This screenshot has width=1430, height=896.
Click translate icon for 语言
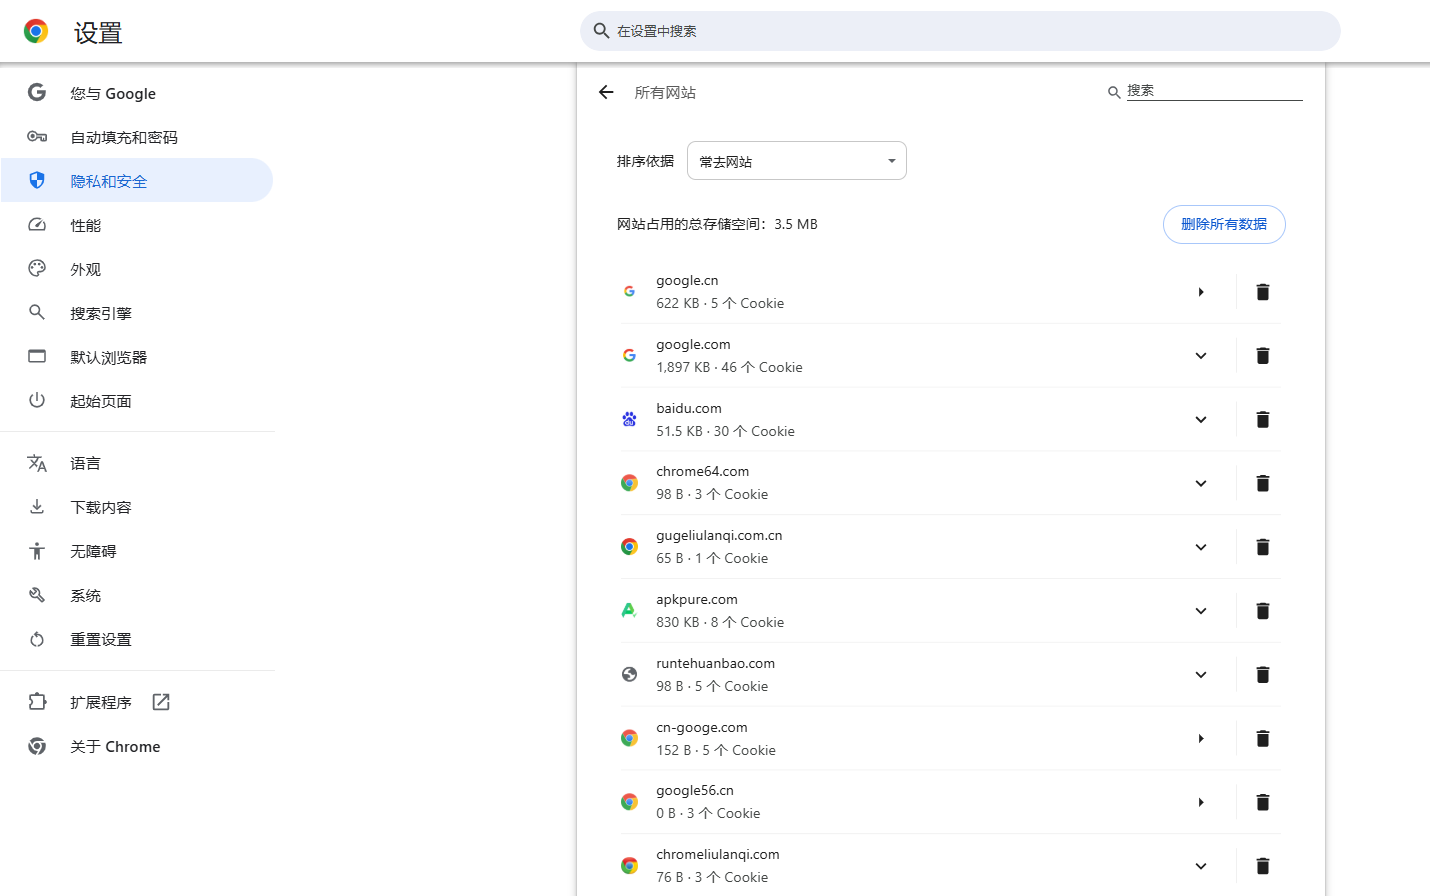pos(37,463)
